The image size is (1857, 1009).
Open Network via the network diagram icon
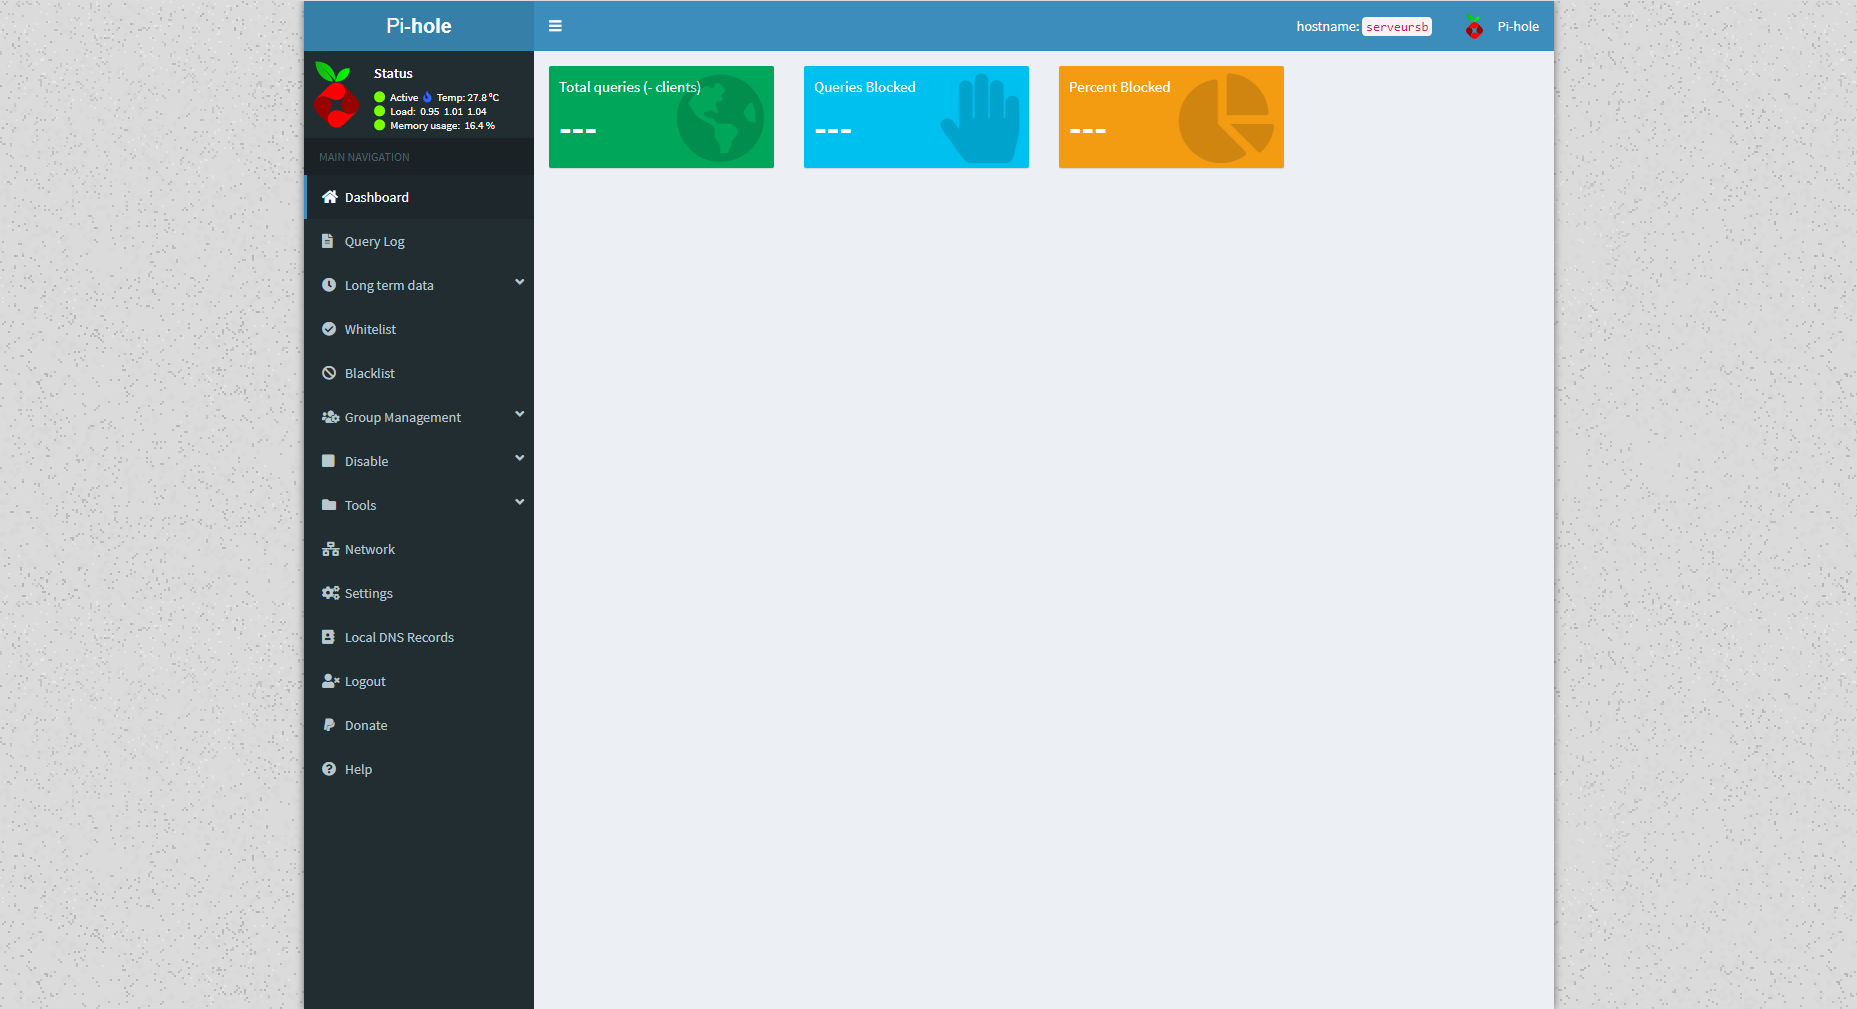pos(330,549)
